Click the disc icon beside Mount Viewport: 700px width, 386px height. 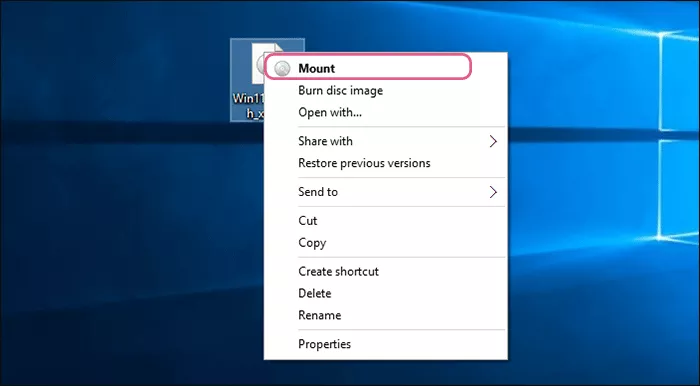[x=282, y=68]
